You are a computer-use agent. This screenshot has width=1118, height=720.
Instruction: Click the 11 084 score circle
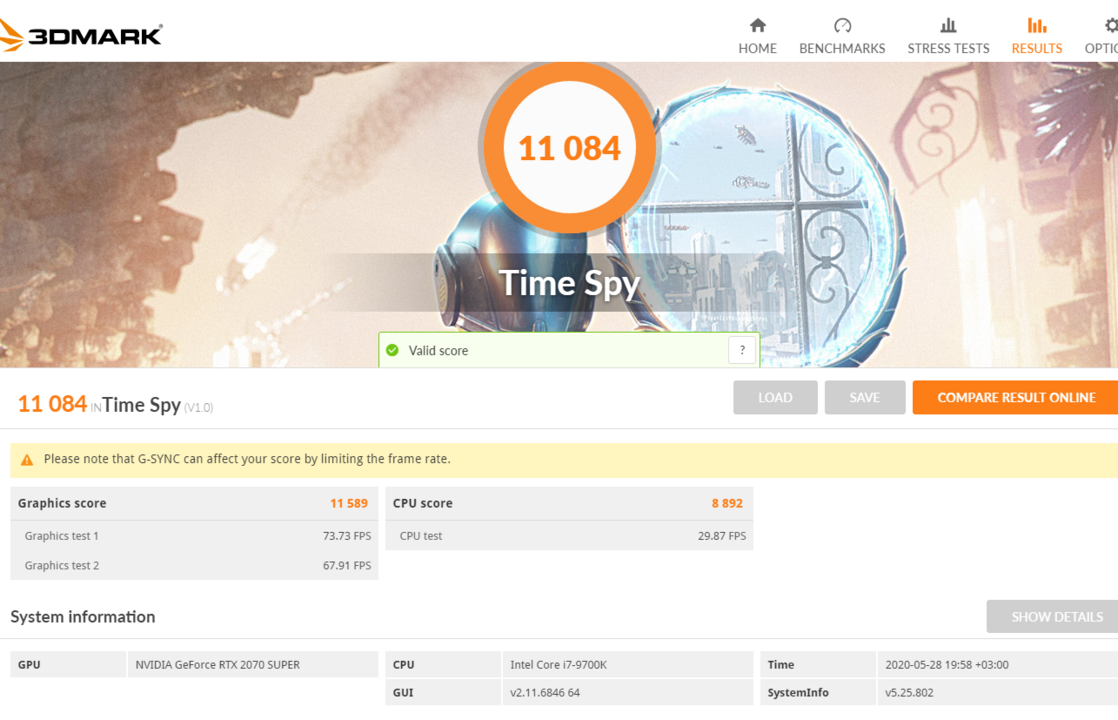569,148
